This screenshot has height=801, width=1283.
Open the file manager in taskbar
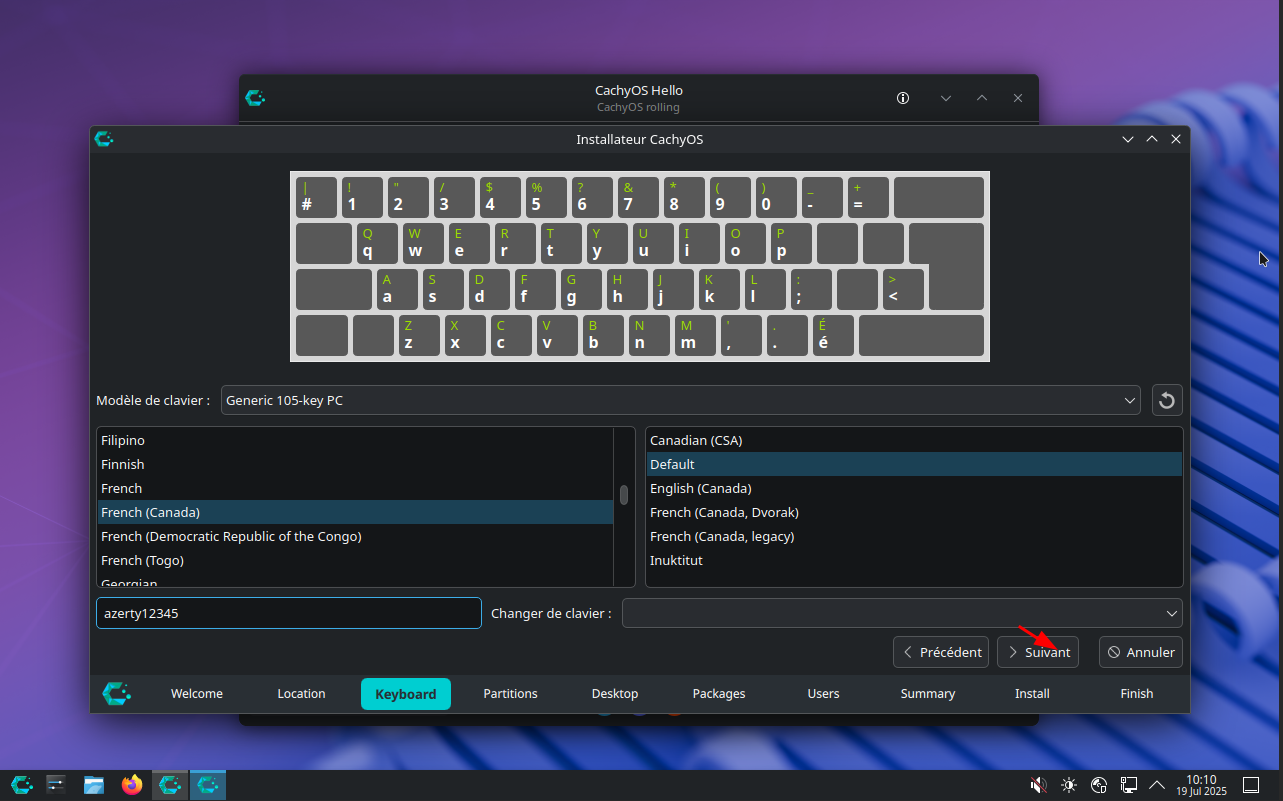click(94, 785)
